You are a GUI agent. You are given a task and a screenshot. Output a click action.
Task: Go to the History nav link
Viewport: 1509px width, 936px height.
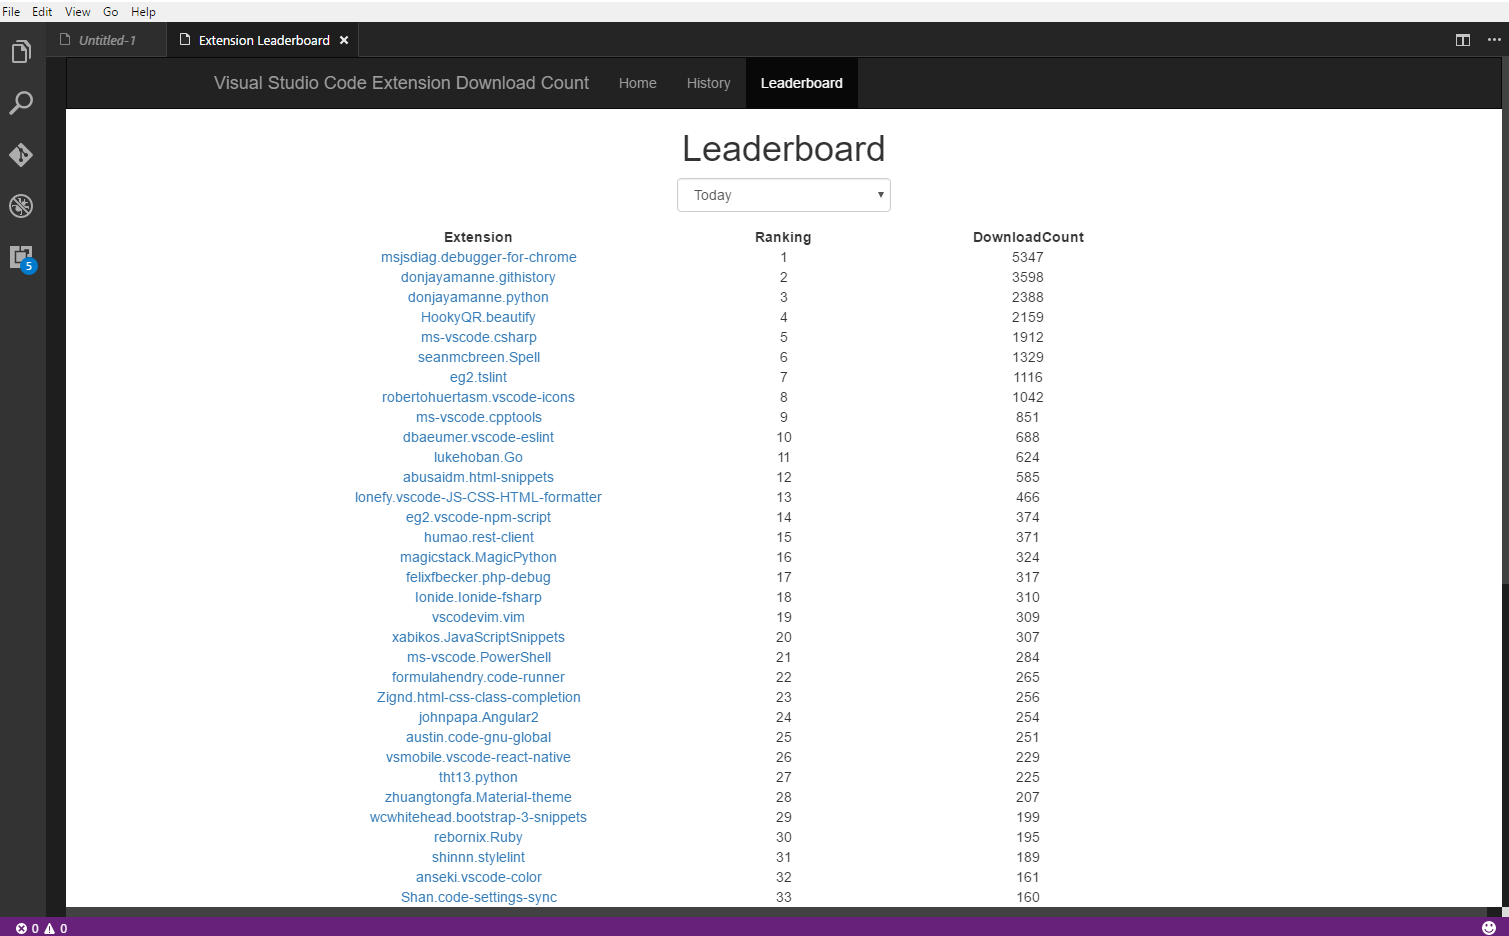(709, 83)
